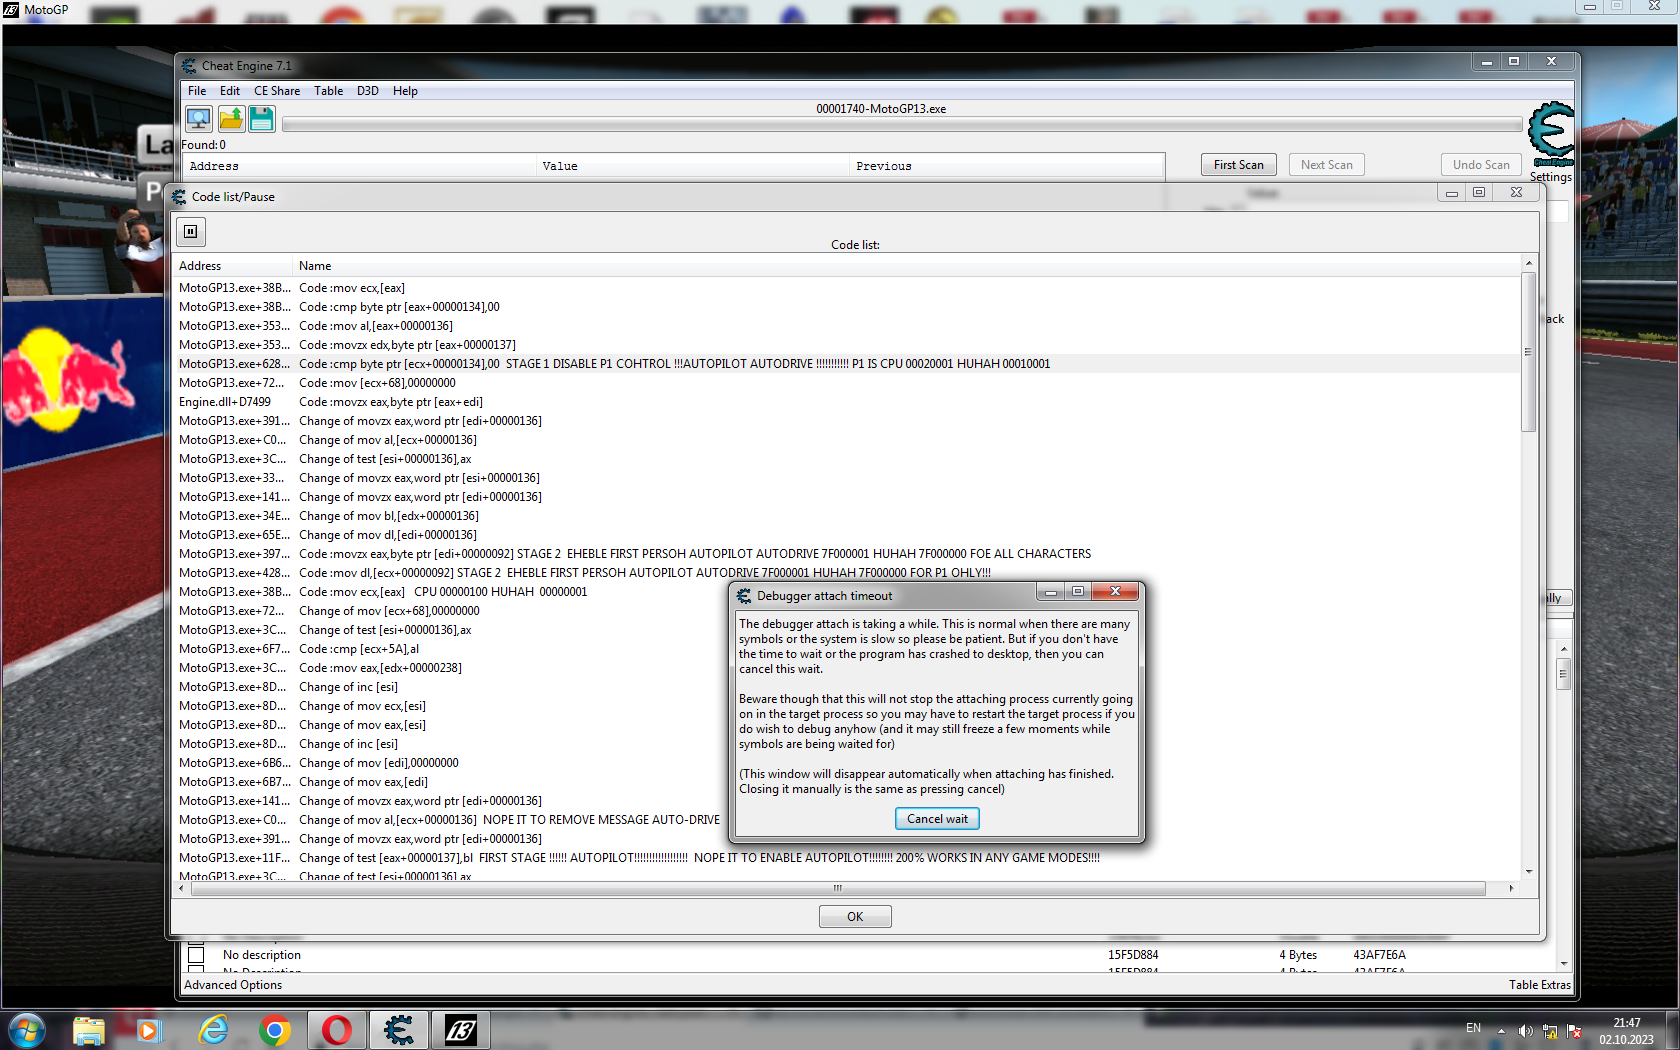Click the save floppy disk icon

(x=262, y=119)
